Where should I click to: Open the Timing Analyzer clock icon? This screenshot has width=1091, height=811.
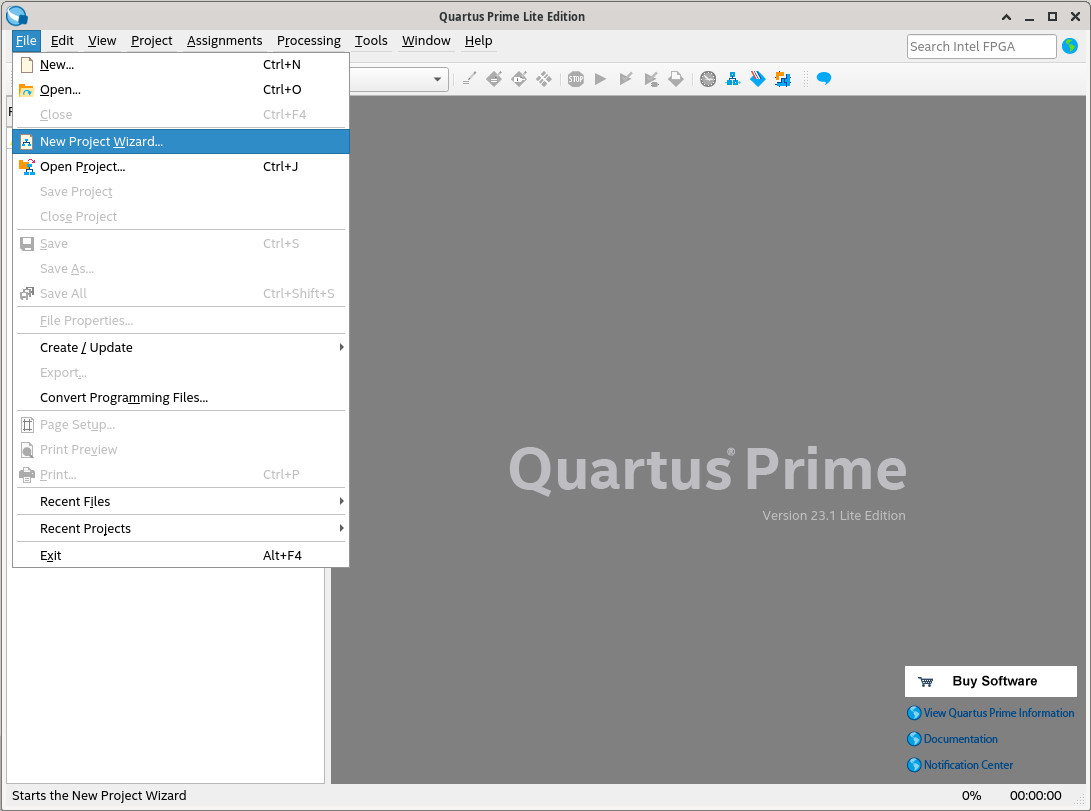point(708,79)
